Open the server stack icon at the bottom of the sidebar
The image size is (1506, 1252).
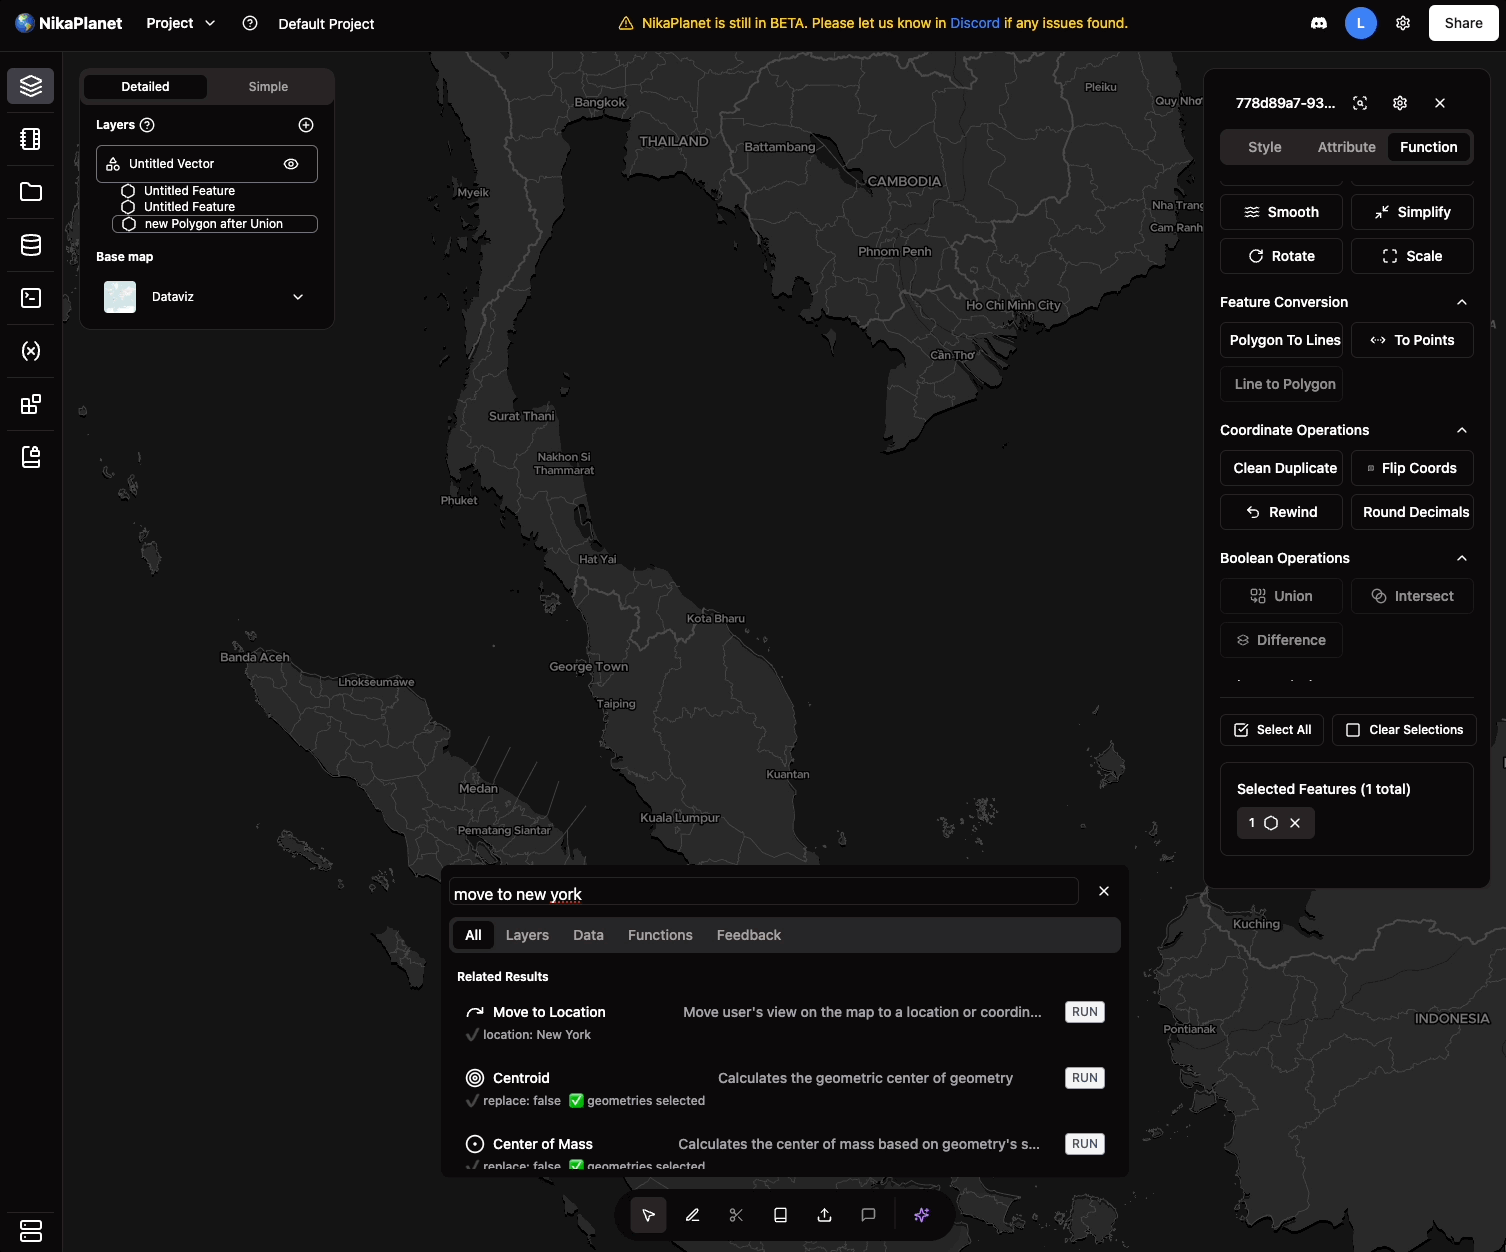pos(31,1230)
